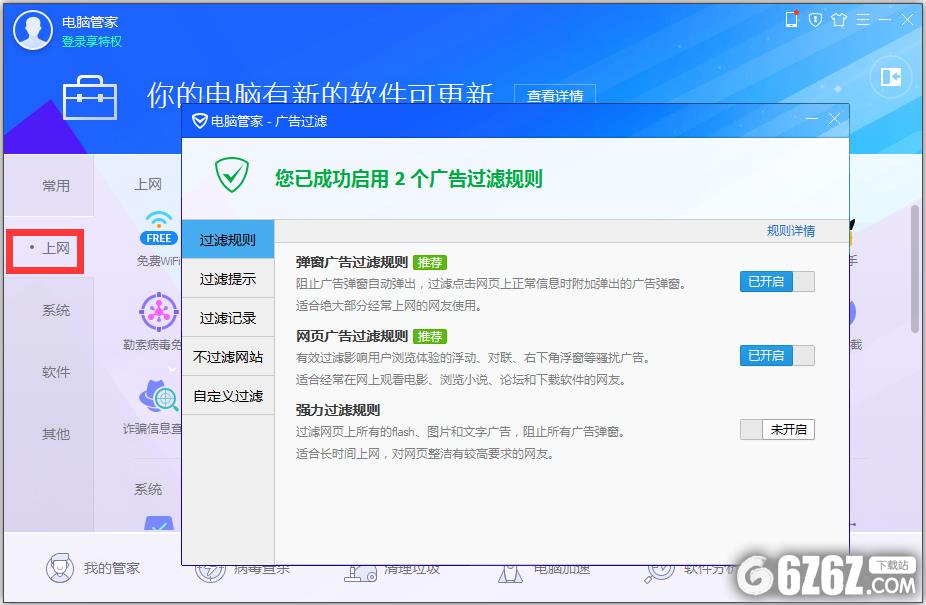Click the shield icon in main title bar

coord(815,20)
